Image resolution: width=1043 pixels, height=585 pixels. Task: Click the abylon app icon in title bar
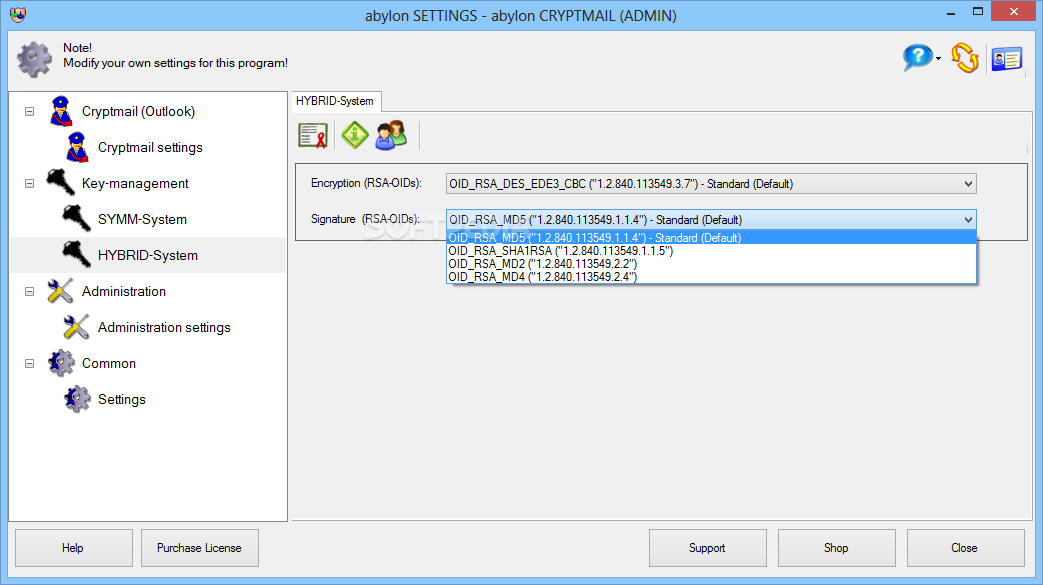18,15
